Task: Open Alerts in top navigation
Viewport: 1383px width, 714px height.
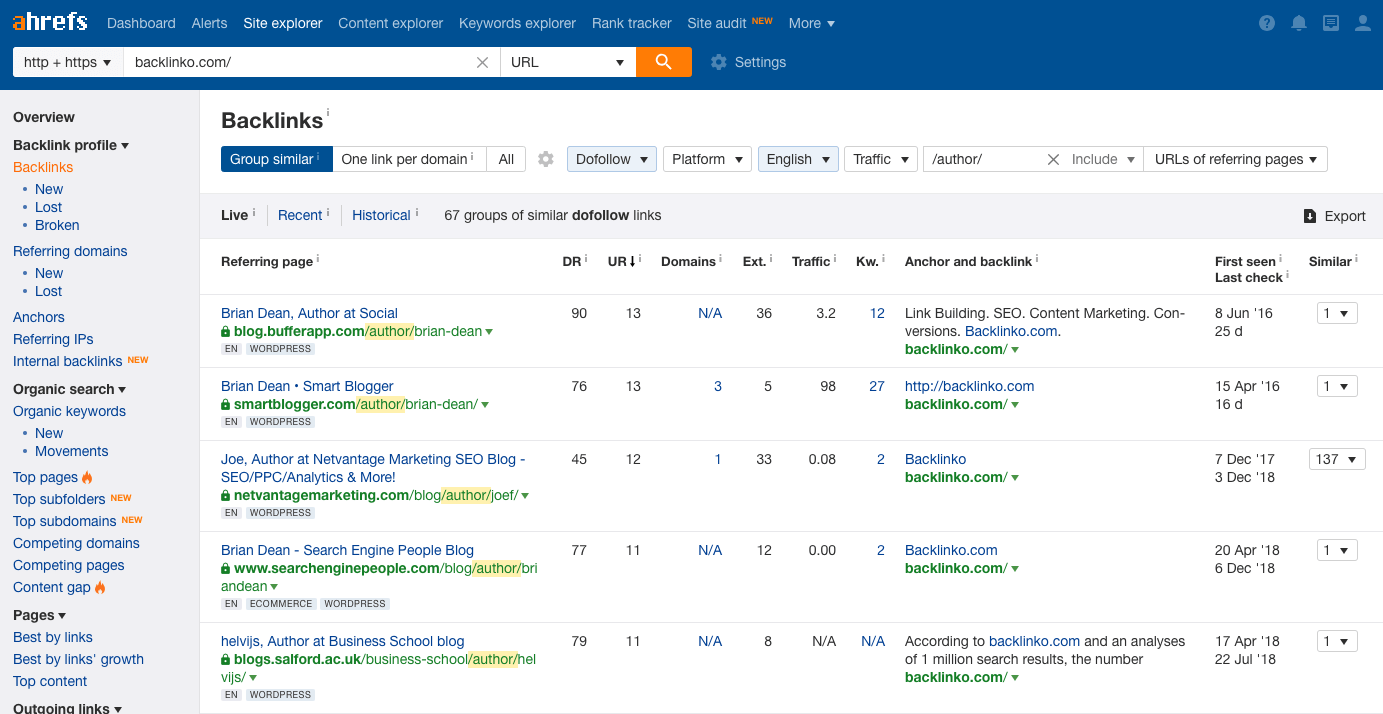Action: click(x=209, y=23)
